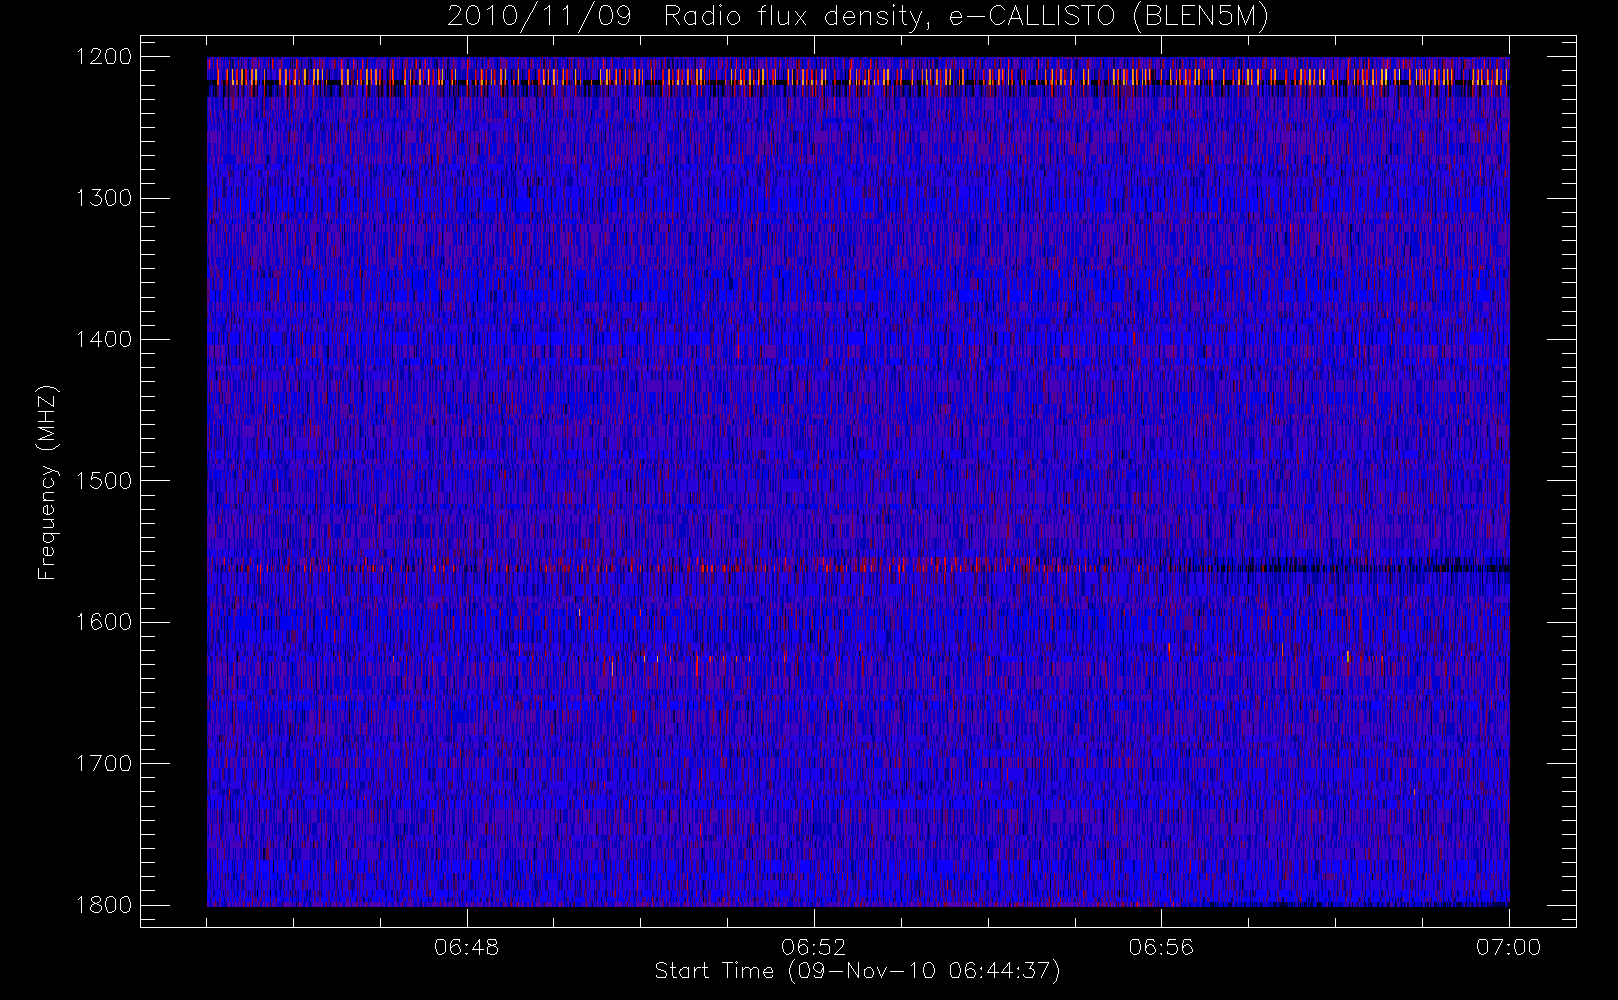Click the 07:00 time axis label
Viewport: 1618px width, 1000px height.
pyautogui.click(x=1508, y=947)
